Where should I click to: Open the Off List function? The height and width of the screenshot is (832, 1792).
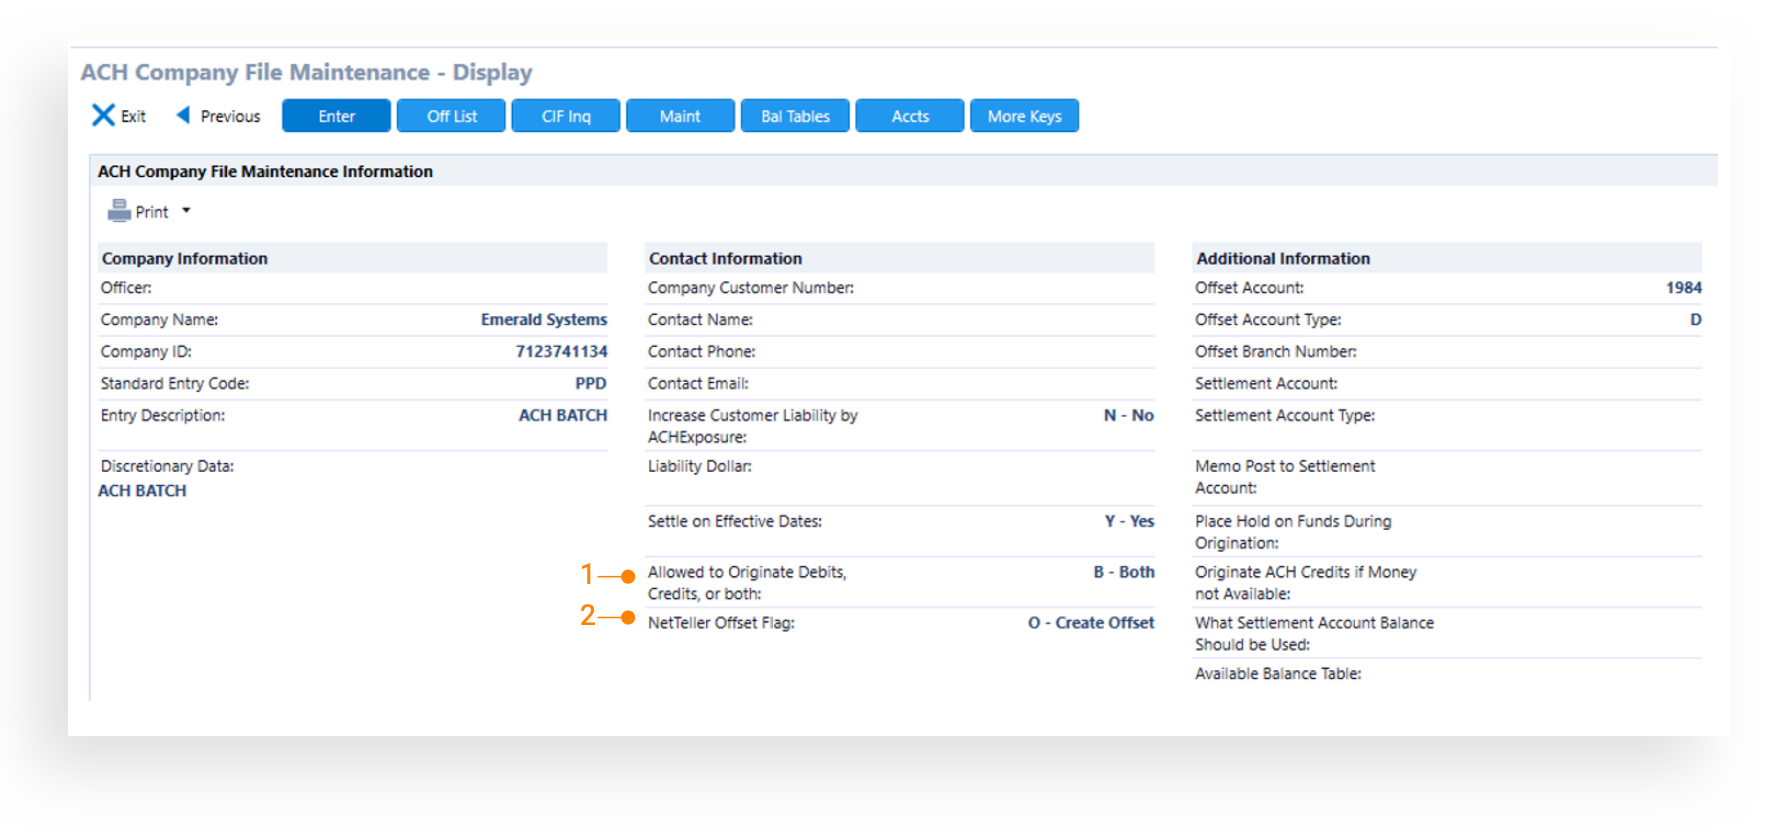coord(451,116)
